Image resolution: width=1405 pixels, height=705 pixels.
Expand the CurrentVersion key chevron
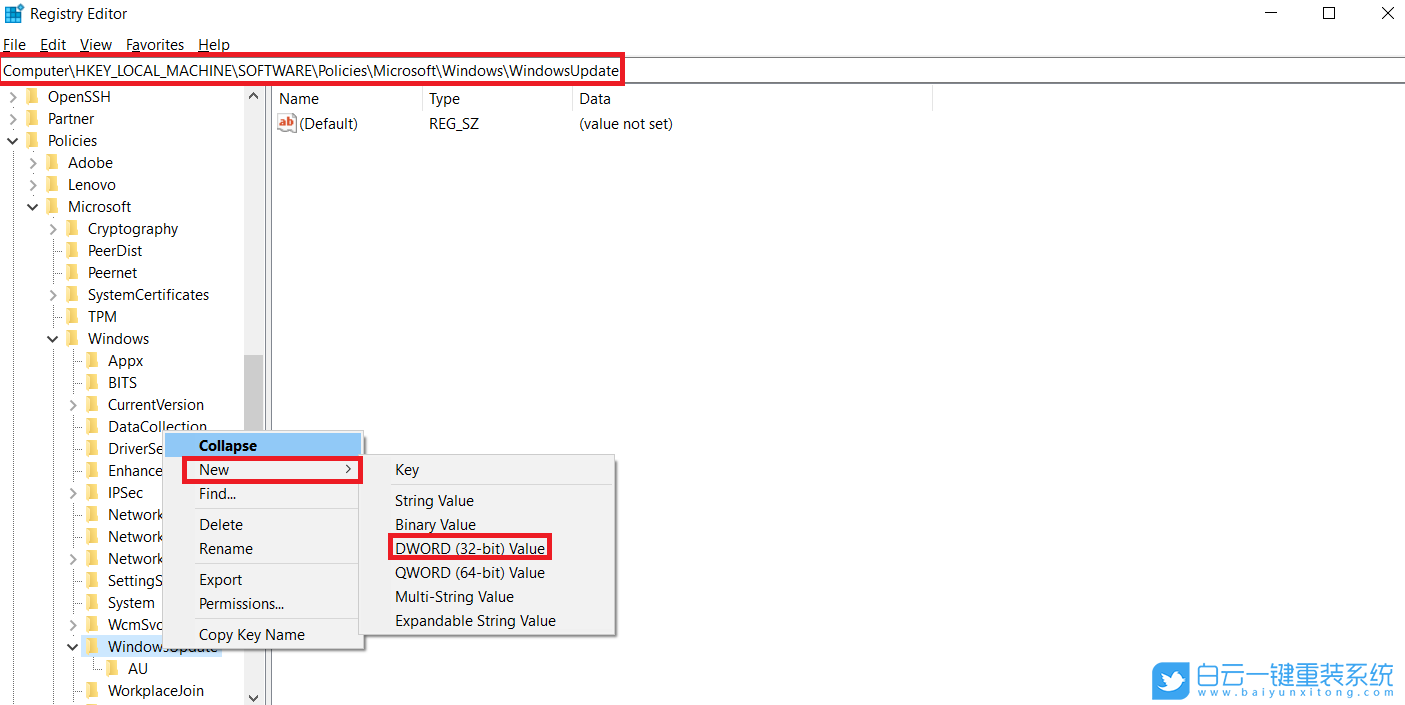tap(73, 405)
